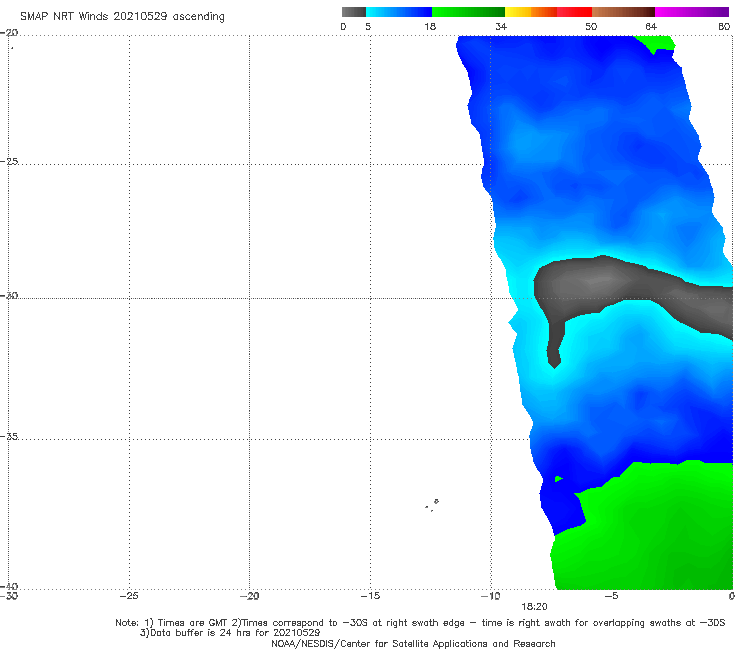The image size is (740, 650).
Task: Click the title 'SMAP NRT Winds 20210529 ascending'
Action: point(122,17)
